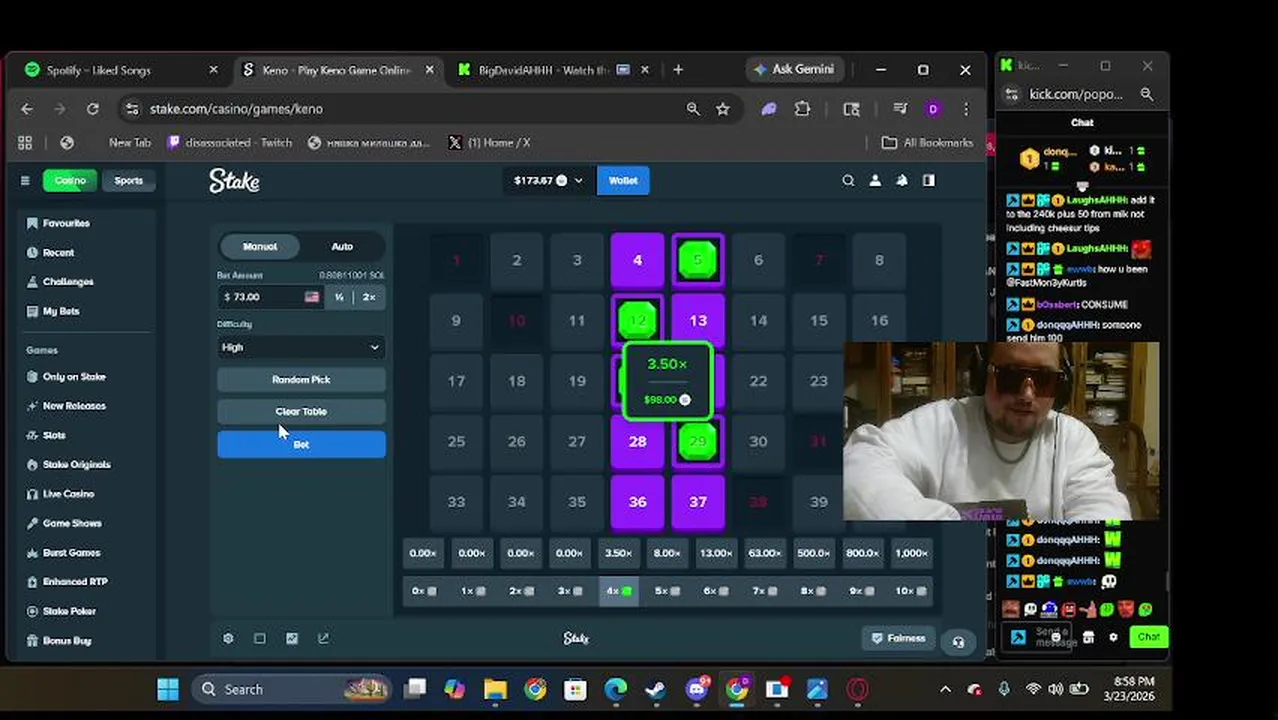Viewport: 1278px width, 720px height.
Task: Open Chrome's three-dot menu
Action: point(966,109)
